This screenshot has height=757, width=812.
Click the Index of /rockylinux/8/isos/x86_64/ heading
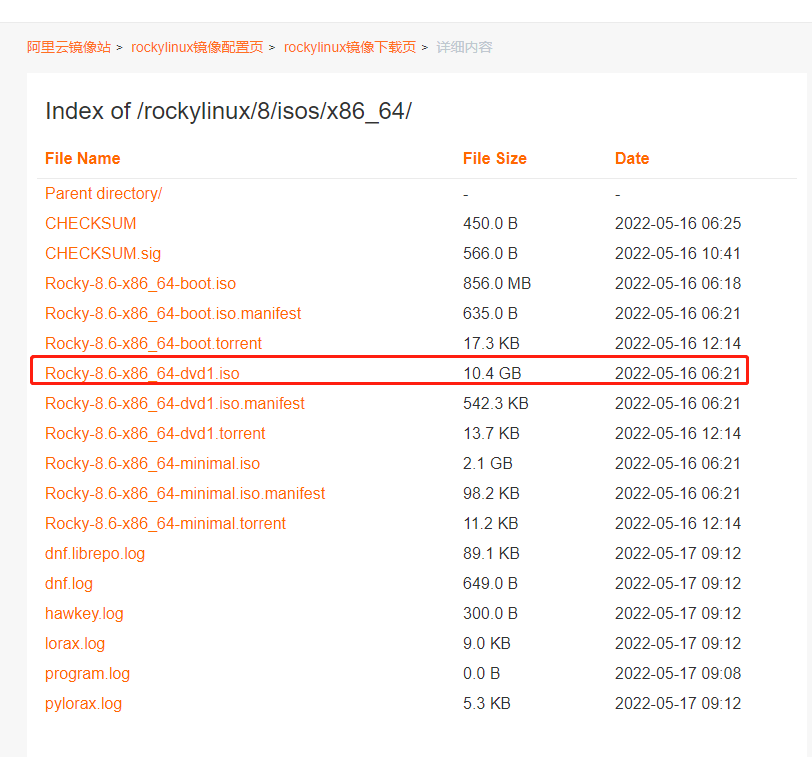click(x=228, y=111)
